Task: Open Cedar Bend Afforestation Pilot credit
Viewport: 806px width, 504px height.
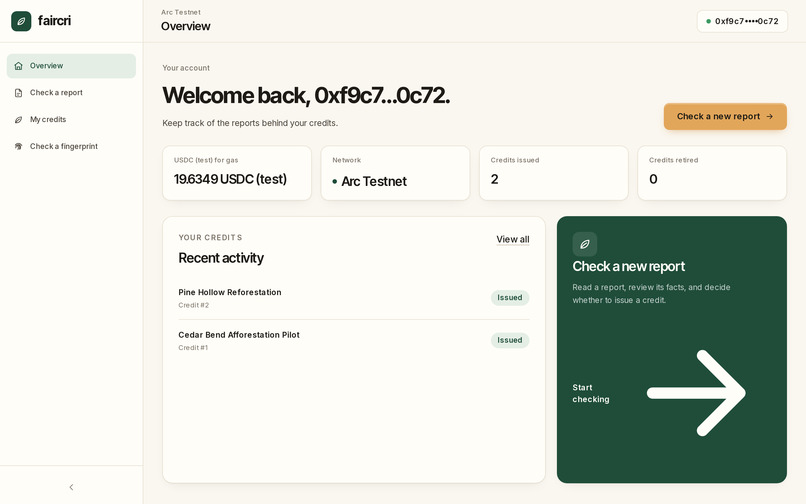Action: [354, 340]
